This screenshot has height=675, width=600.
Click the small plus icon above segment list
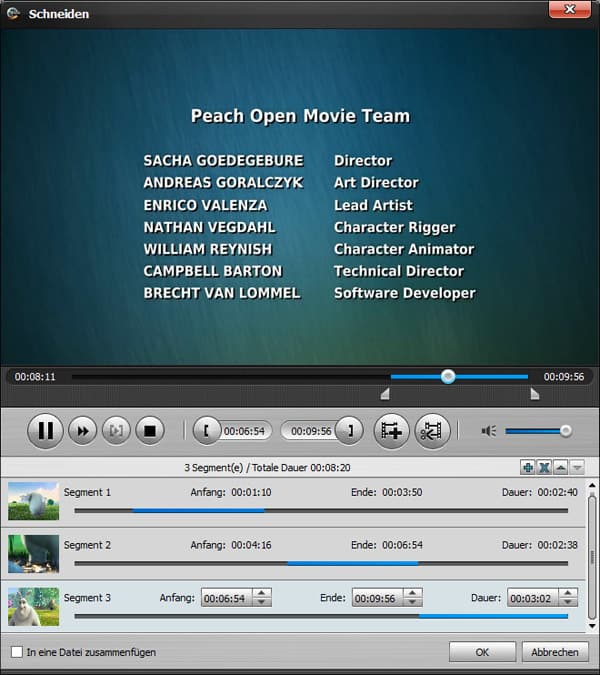pos(527,468)
